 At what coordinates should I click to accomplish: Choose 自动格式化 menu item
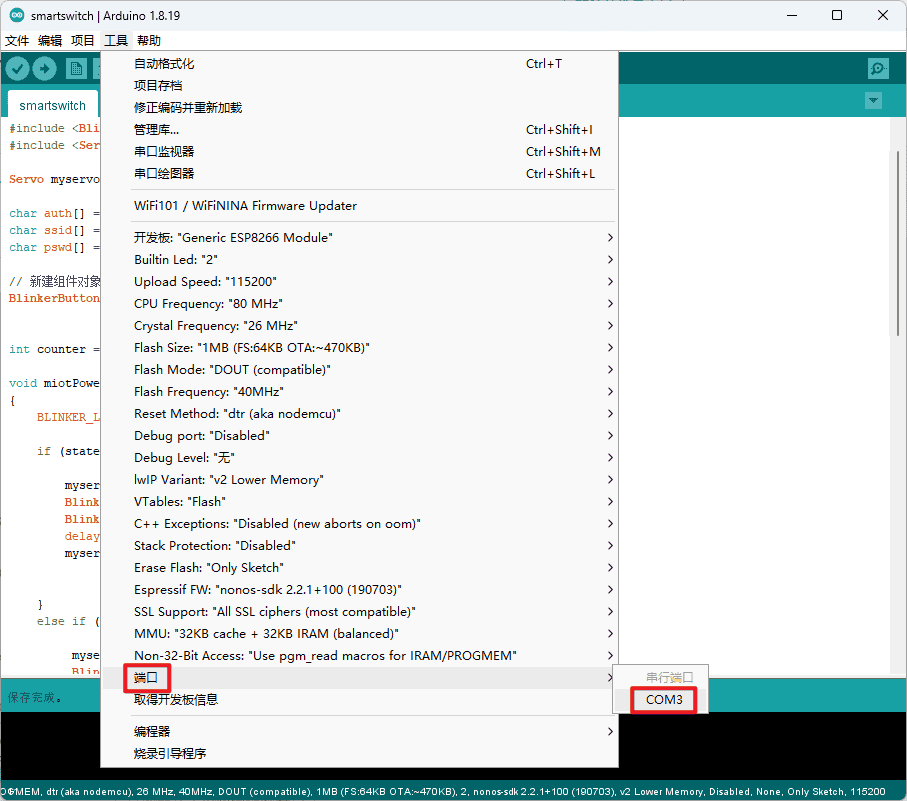pyautogui.click(x=359, y=64)
